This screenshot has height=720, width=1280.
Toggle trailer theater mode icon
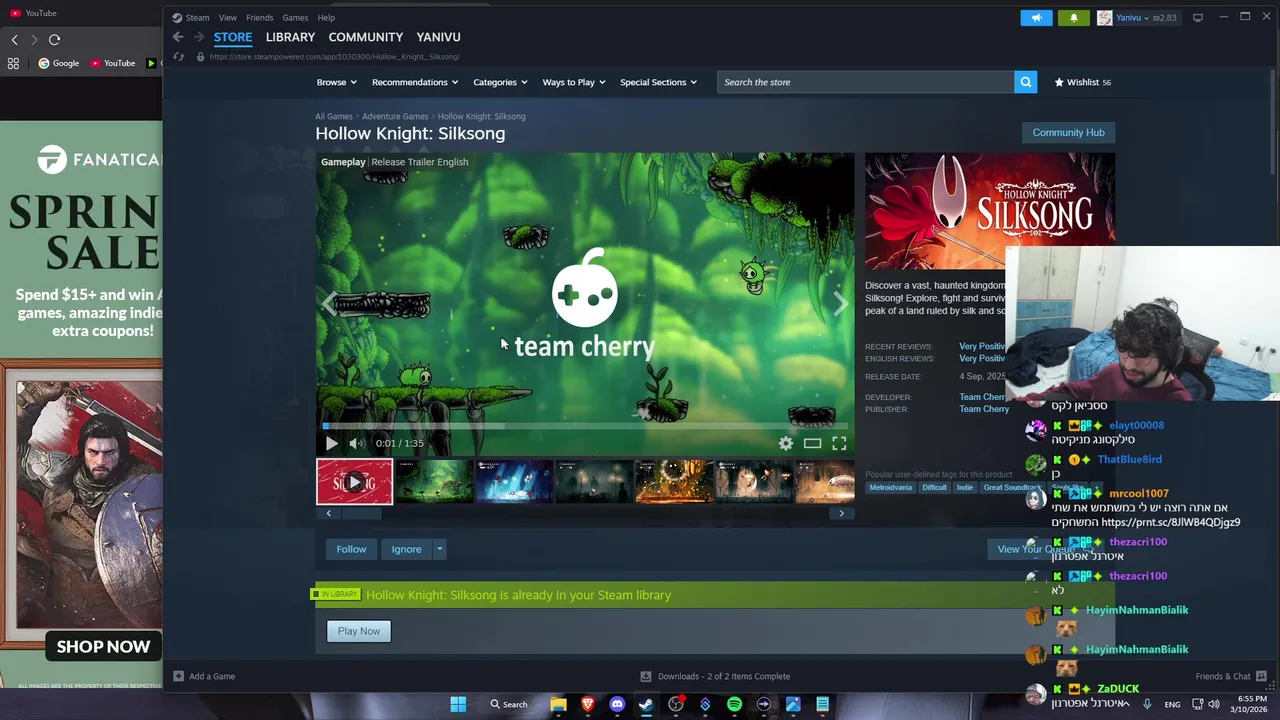812,443
